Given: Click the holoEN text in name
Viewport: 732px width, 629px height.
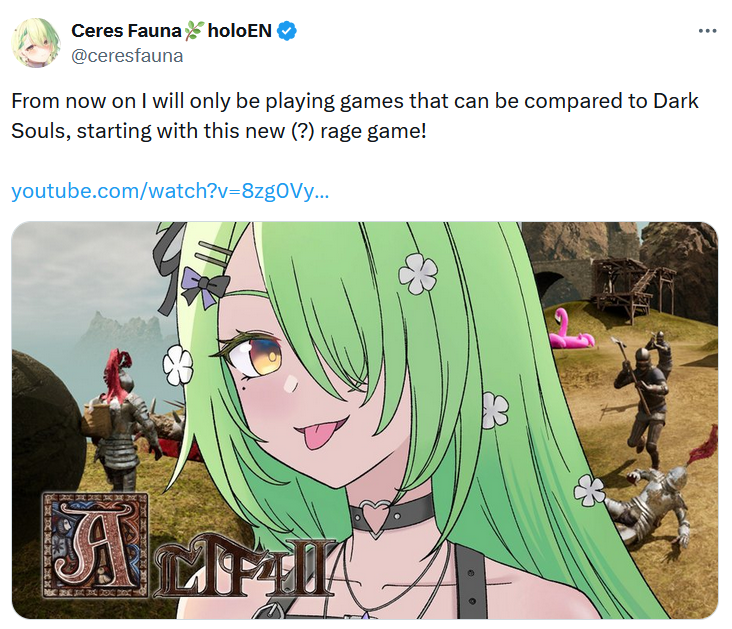Looking at the screenshot, I should click(239, 31).
